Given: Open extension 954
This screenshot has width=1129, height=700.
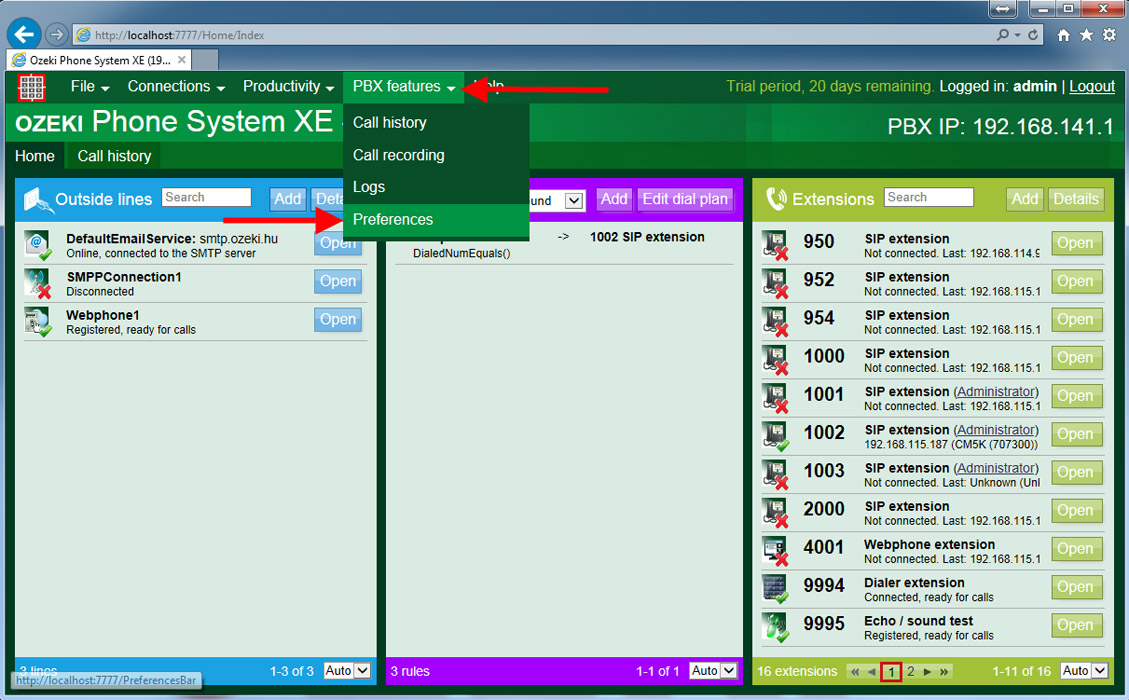Looking at the screenshot, I should pos(1076,319).
